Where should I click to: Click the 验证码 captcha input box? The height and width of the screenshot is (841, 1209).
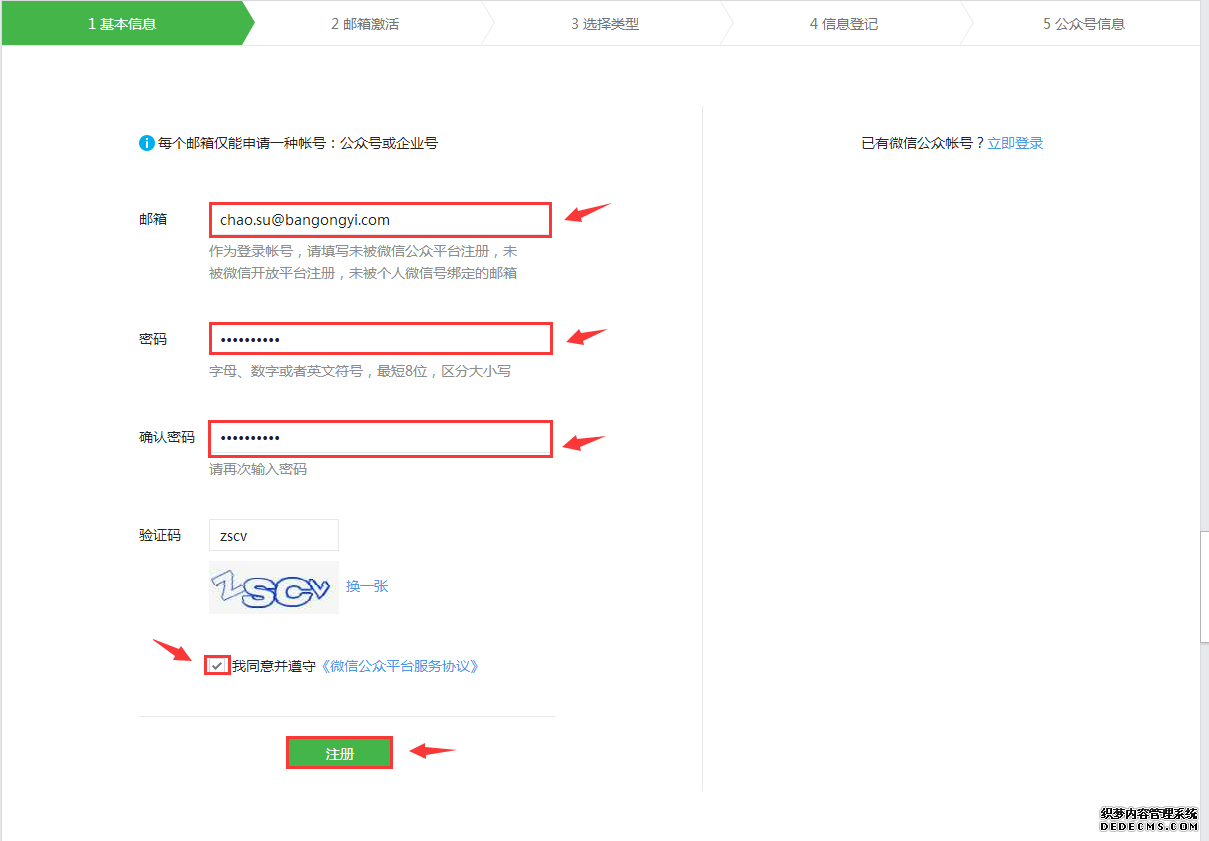[274, 535]
